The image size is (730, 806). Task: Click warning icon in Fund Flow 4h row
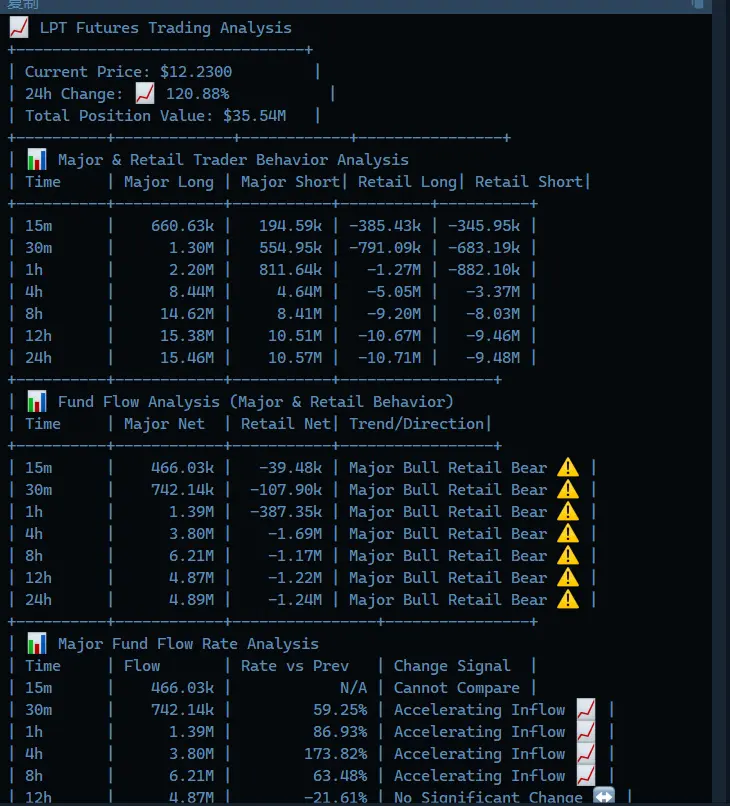click(568, 534)
